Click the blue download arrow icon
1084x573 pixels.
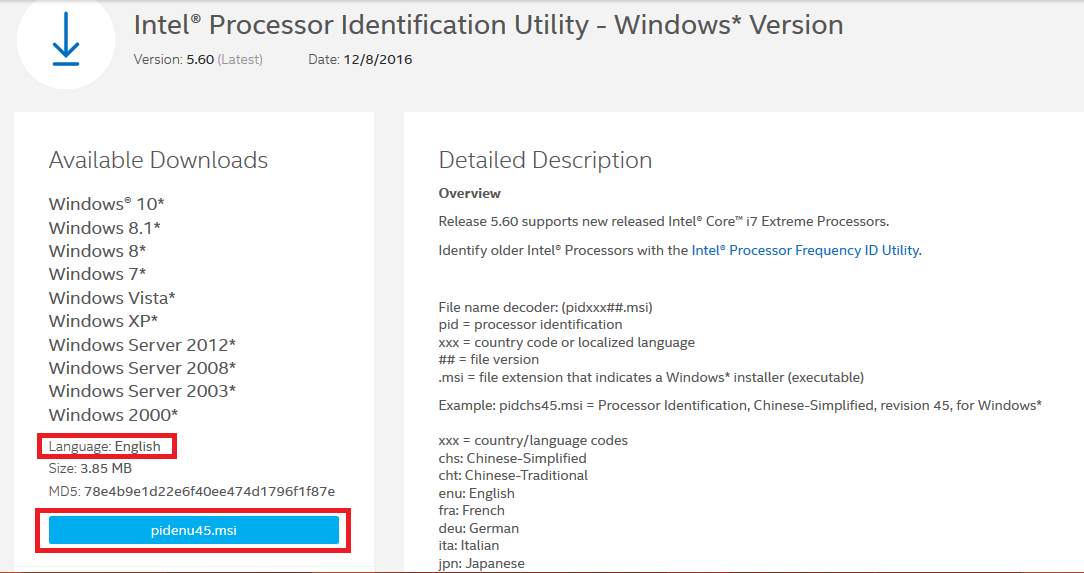click(x=66, y=40)
